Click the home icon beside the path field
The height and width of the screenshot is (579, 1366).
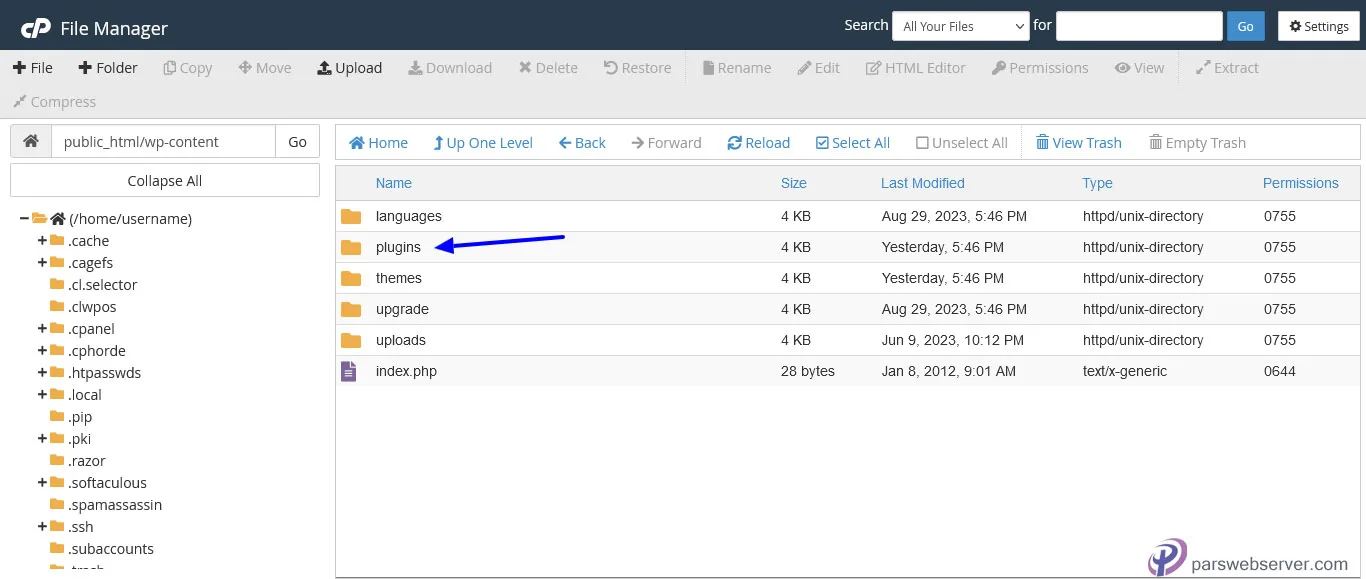(x=31, y=142)
